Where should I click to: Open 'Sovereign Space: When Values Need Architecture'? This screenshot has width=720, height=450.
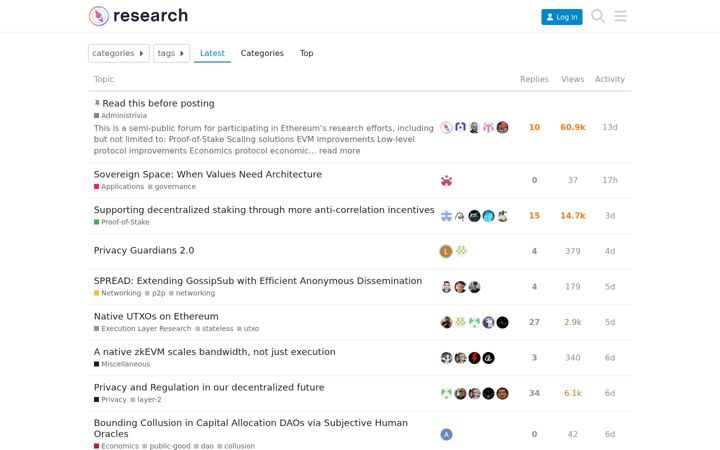[x=208, y=174]
